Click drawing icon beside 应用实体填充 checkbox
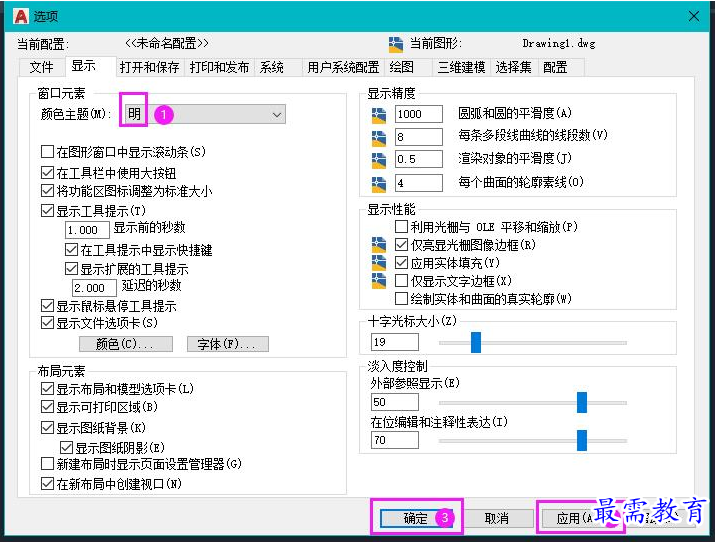715x542 pixels. [x=378, y=263]
